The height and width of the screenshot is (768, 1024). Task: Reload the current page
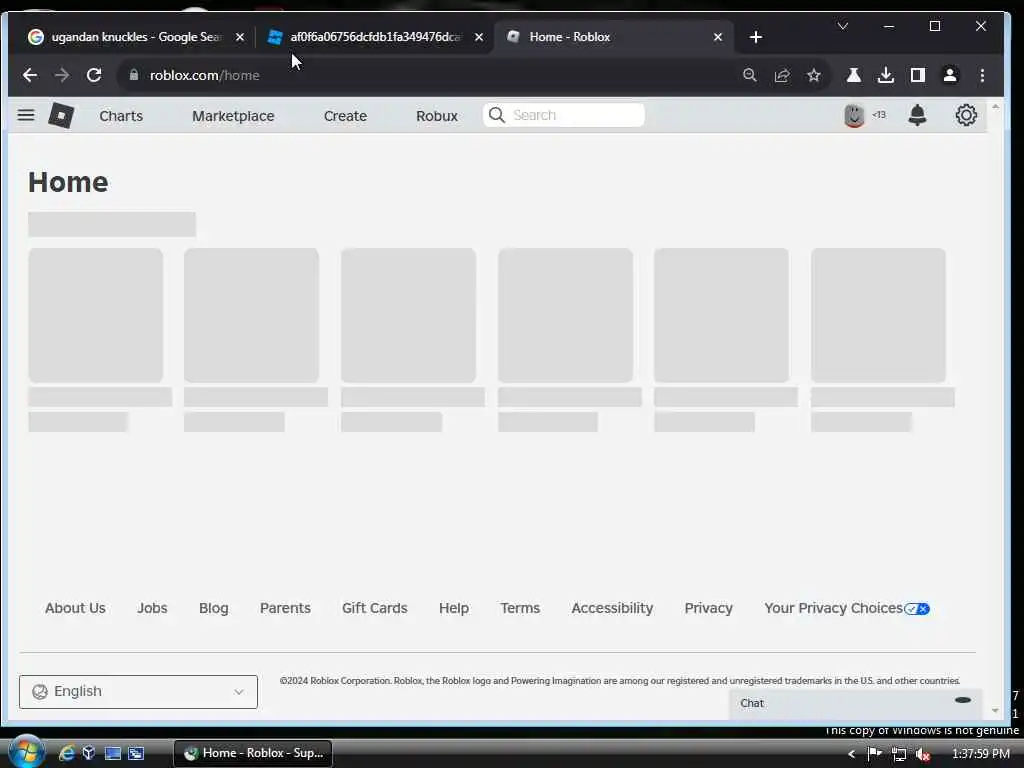(x=94, y=75)
